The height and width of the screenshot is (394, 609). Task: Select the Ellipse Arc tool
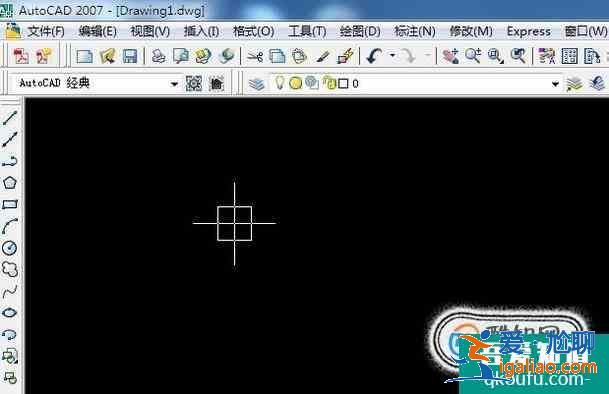[x=10, y=334]
